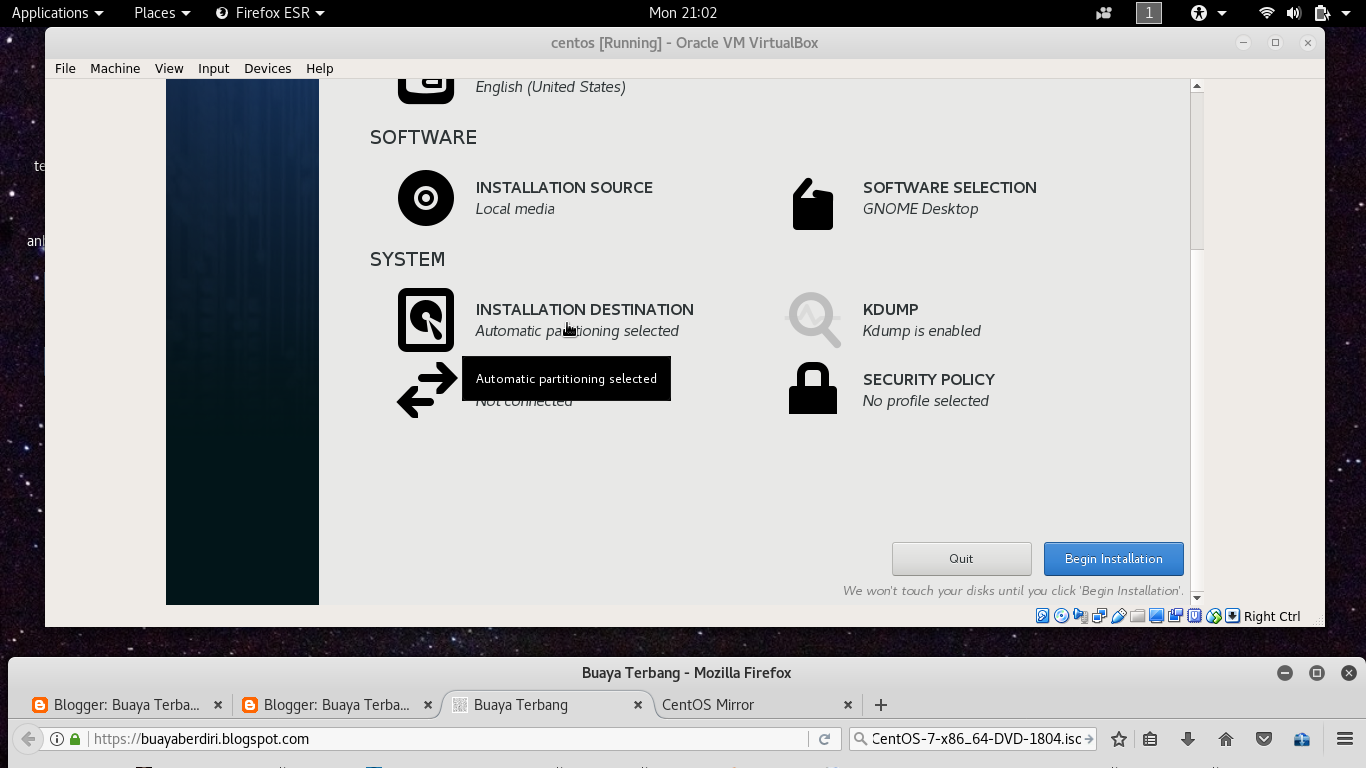The width and height of the screenshot is (1366, 768).
Task: Click the scrollbar down arrow in VirtualBox
Action: (x=1197, y=597)
